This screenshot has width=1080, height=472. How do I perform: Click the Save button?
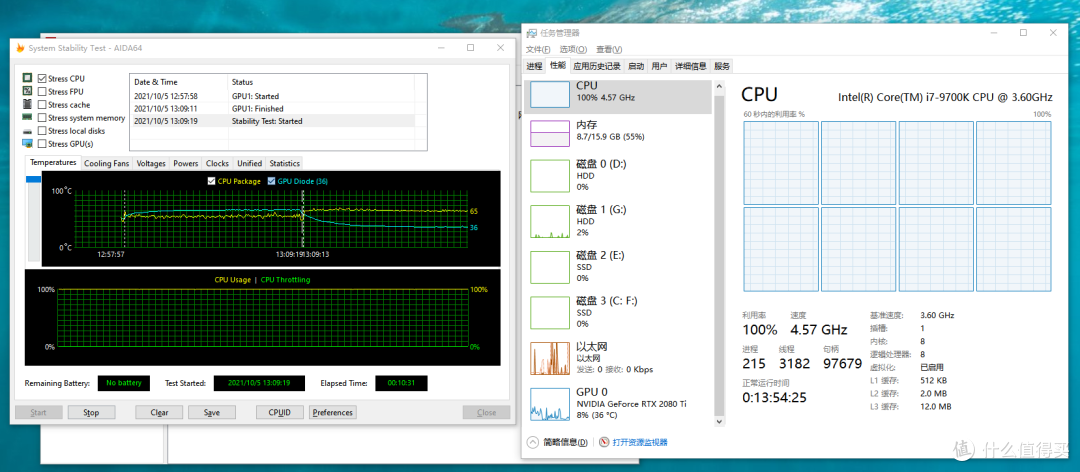point(211,413)
